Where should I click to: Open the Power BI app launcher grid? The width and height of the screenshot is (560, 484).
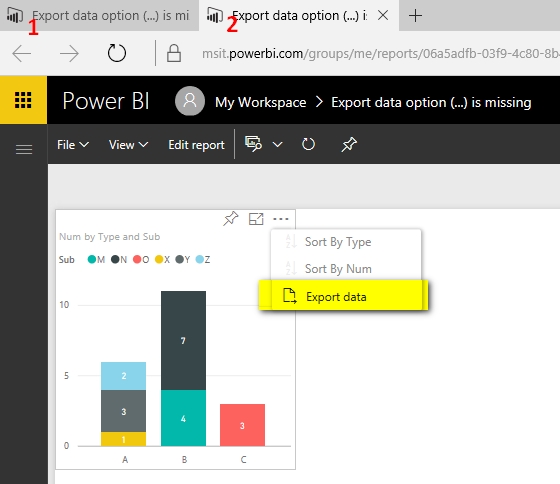[23, 100]
